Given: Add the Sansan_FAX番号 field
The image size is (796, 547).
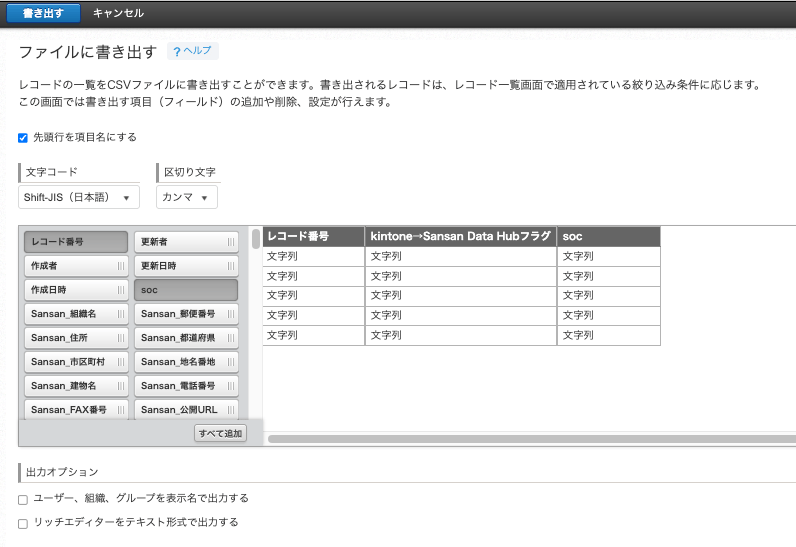Looking at the screenshot, I should coord(76,409).
